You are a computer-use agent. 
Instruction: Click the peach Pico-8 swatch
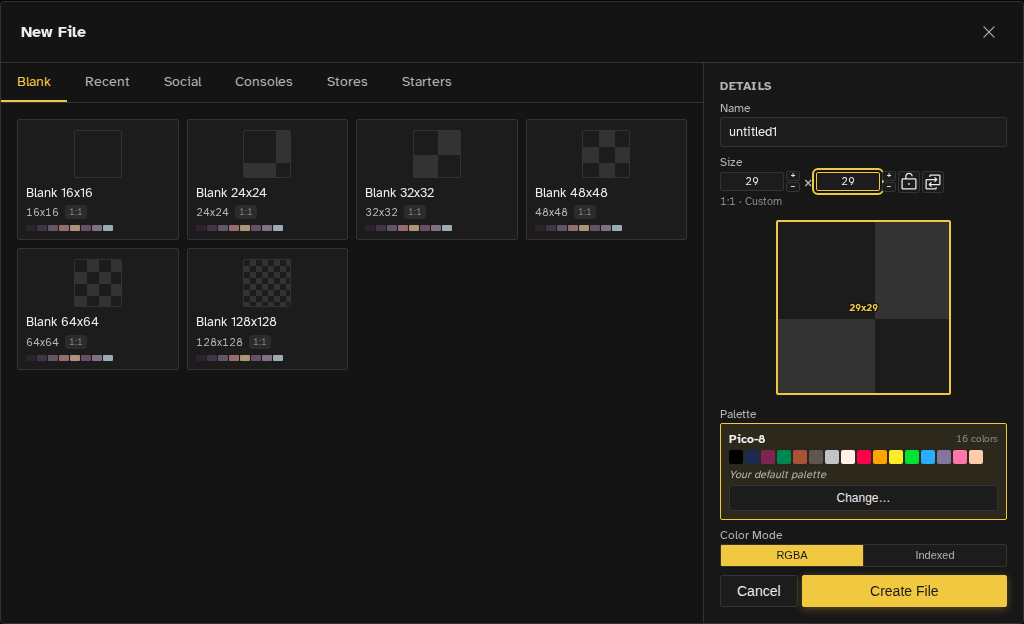(x=976, y=457)
